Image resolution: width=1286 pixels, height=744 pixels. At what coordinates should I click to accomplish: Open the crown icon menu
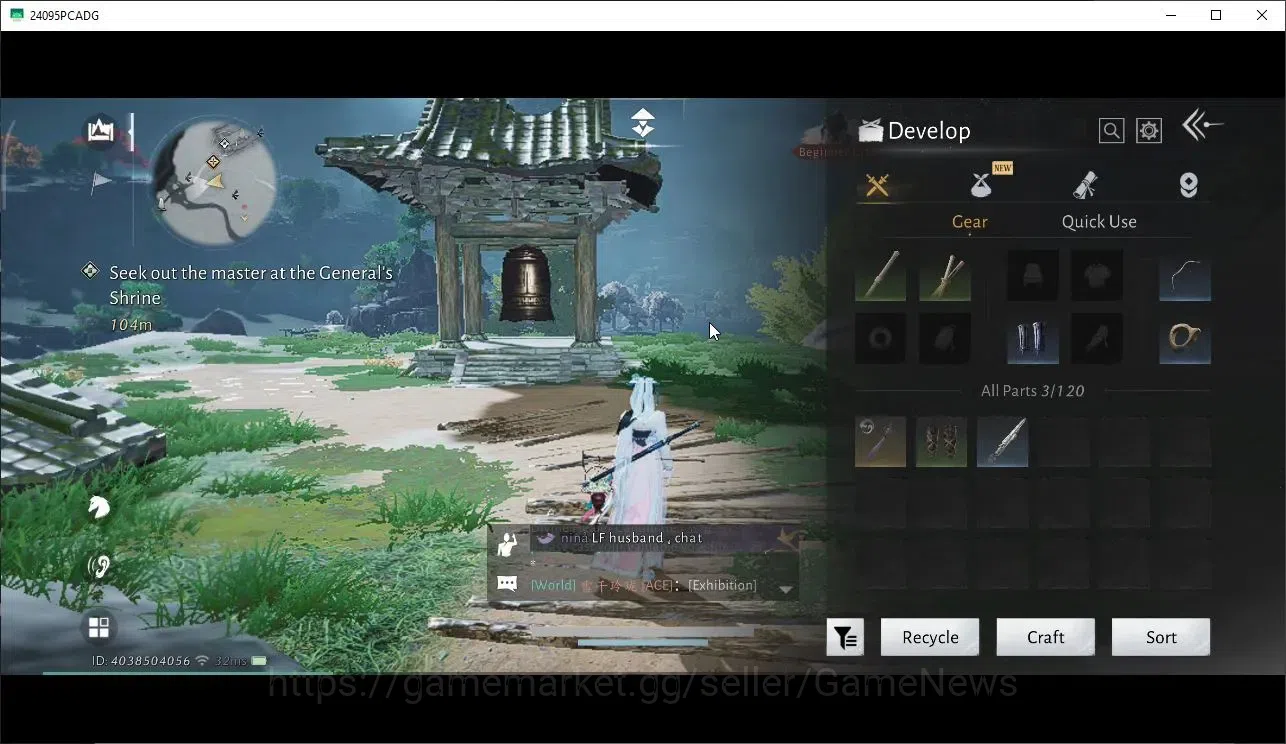pos(100,131)
